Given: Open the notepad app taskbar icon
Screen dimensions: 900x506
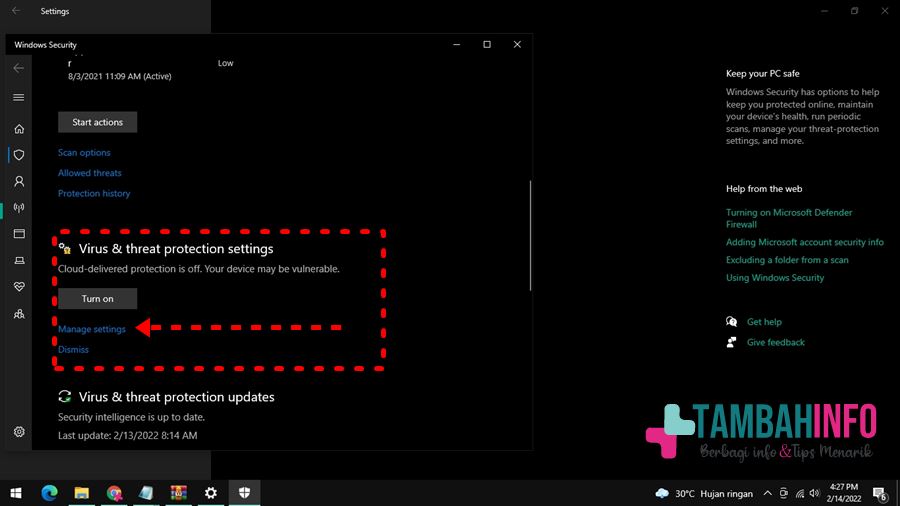Looking at the screenshot, I should point(146,493).
